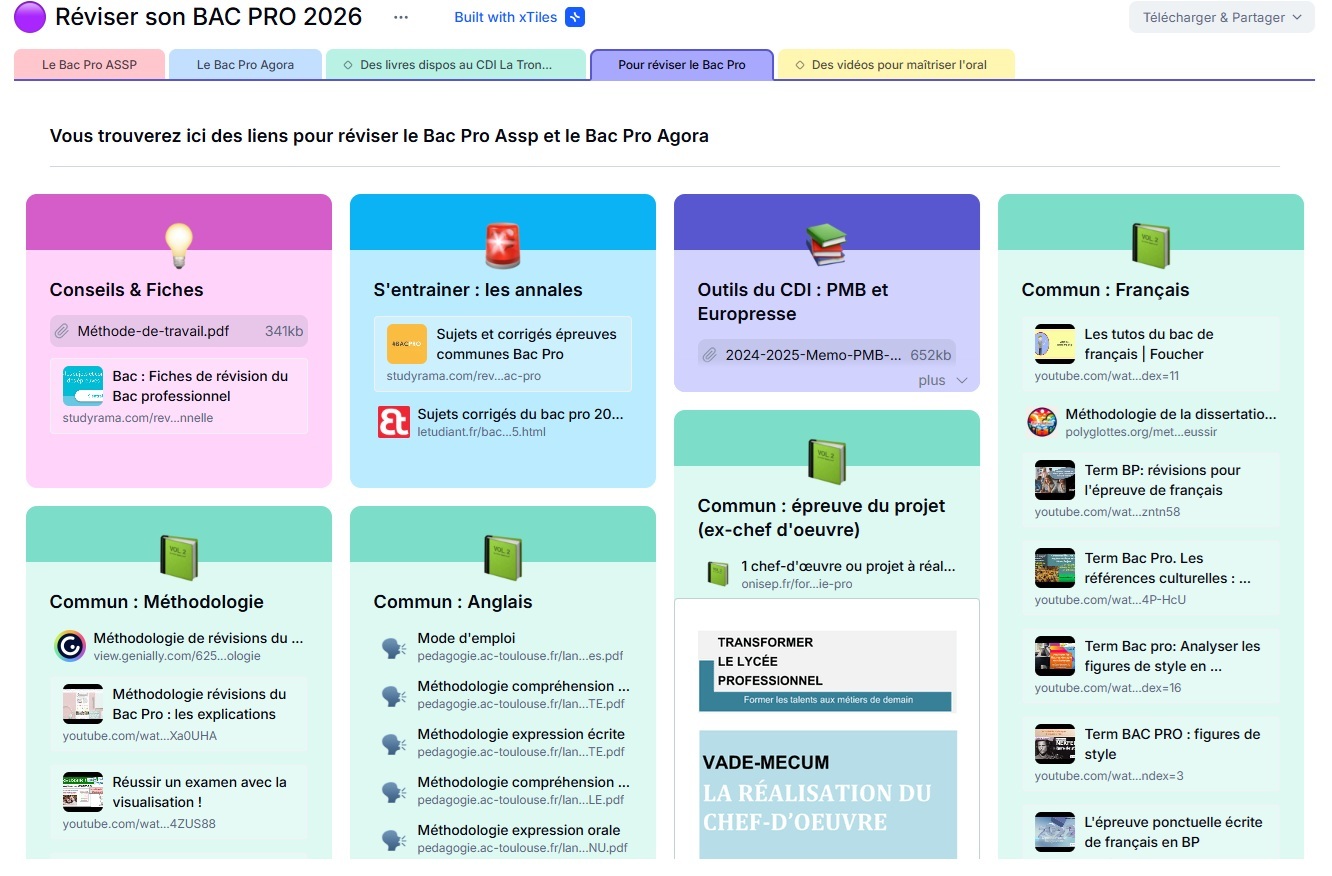Click the stacked books icon for Outils du CDI
This screenshot has width=1332, height=876.
[x=826, y=245]
